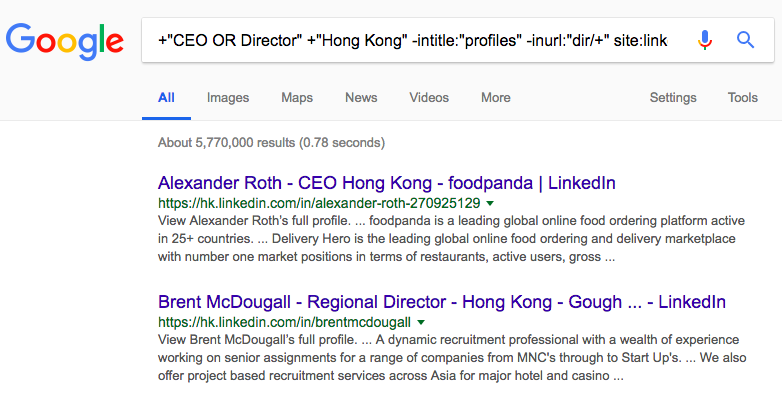Activate voice search microphone icon
This screenshot has width=782, height=400.
point(705,40)
